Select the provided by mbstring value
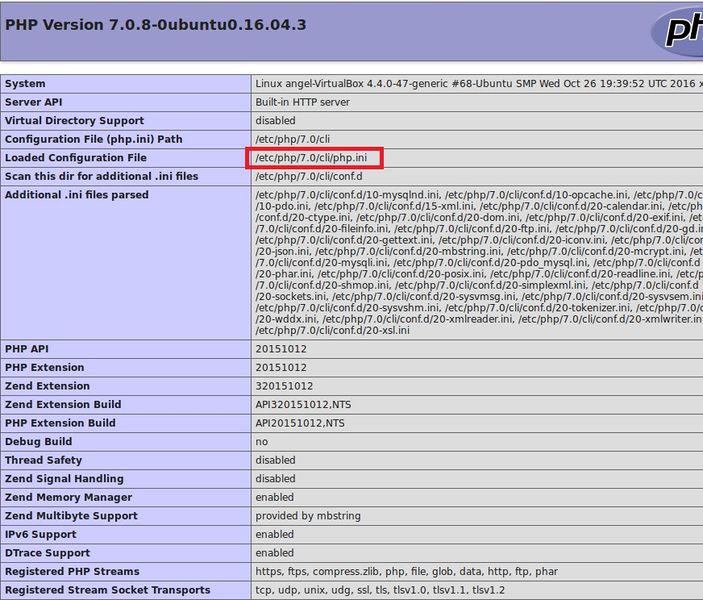 point(308,516)
